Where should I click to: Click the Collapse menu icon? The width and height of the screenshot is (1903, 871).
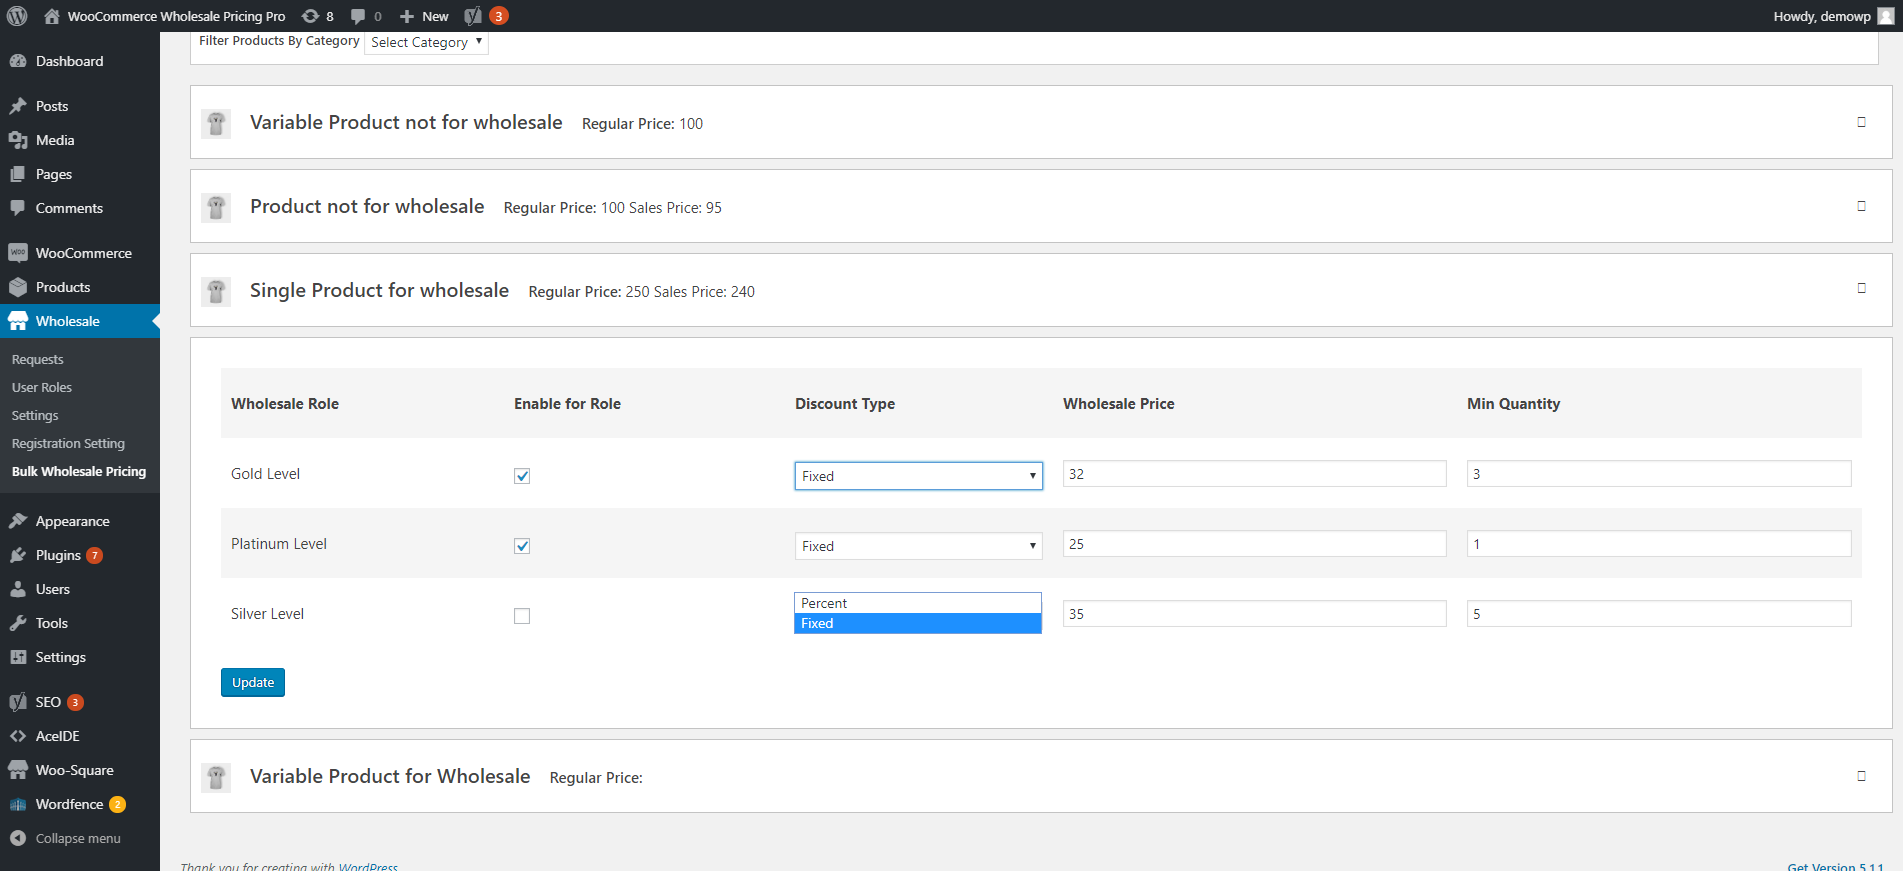click(x=18, y=838)
